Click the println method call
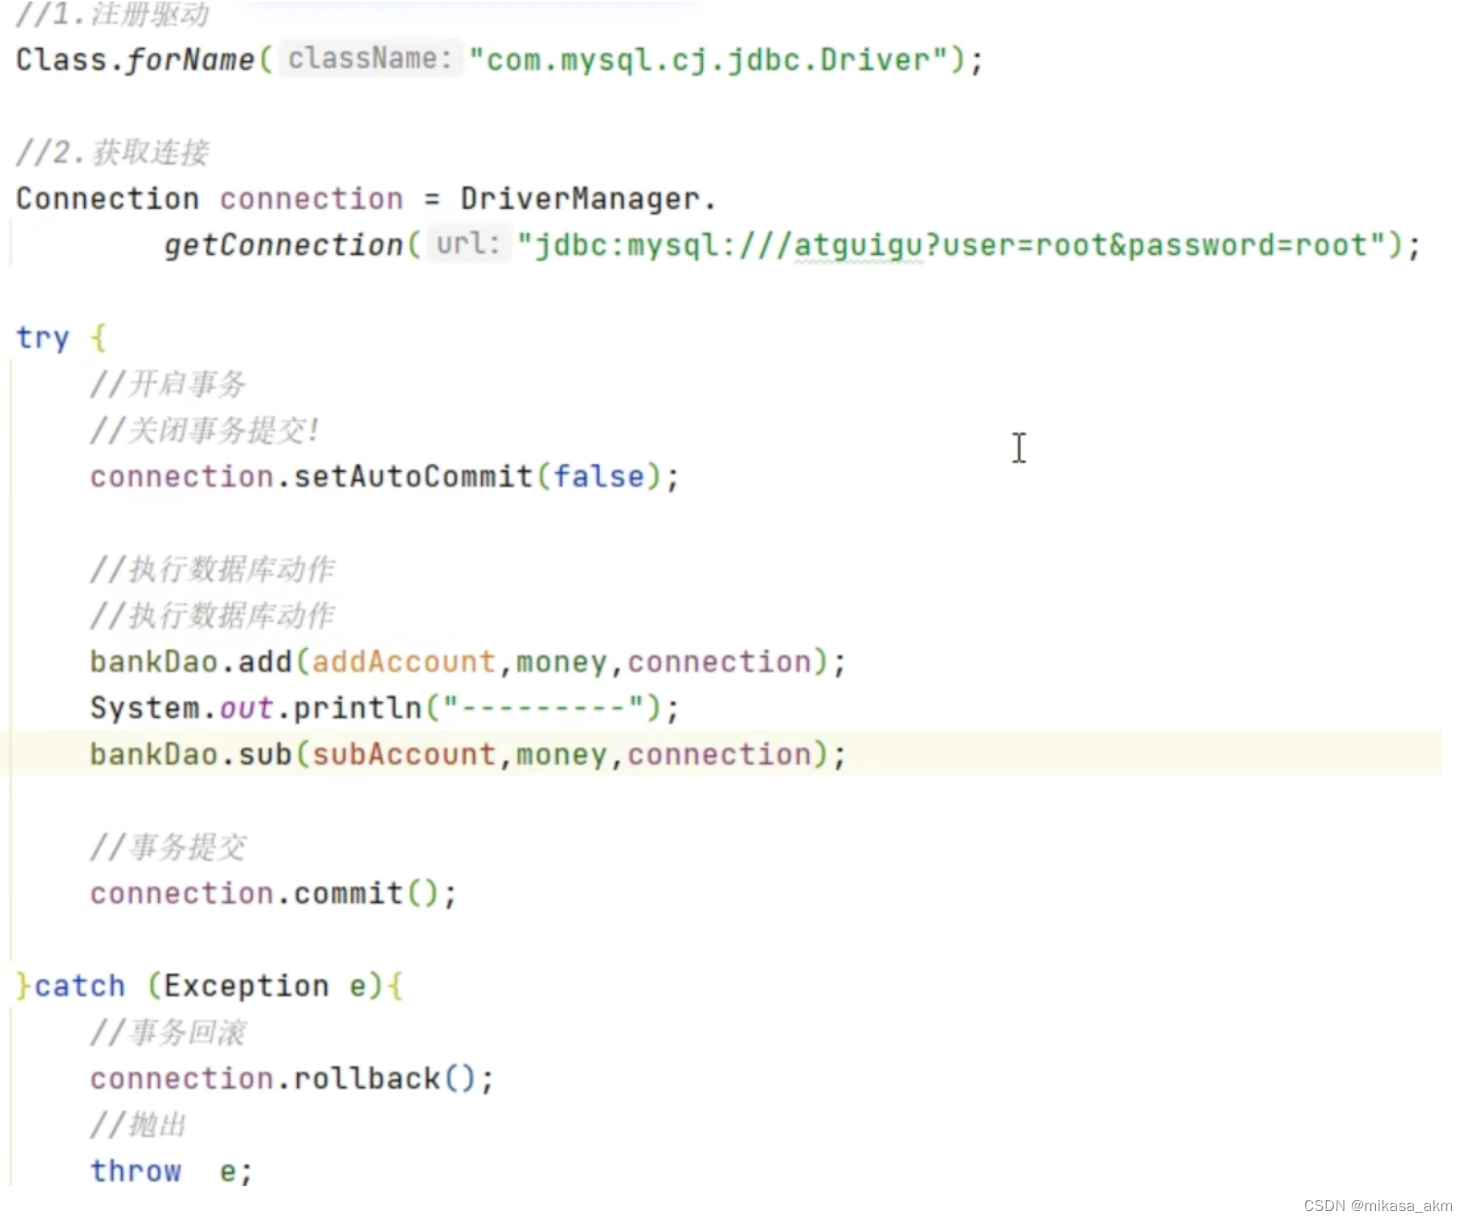Screen dimensions: 1468x1222 coord(358,708)
